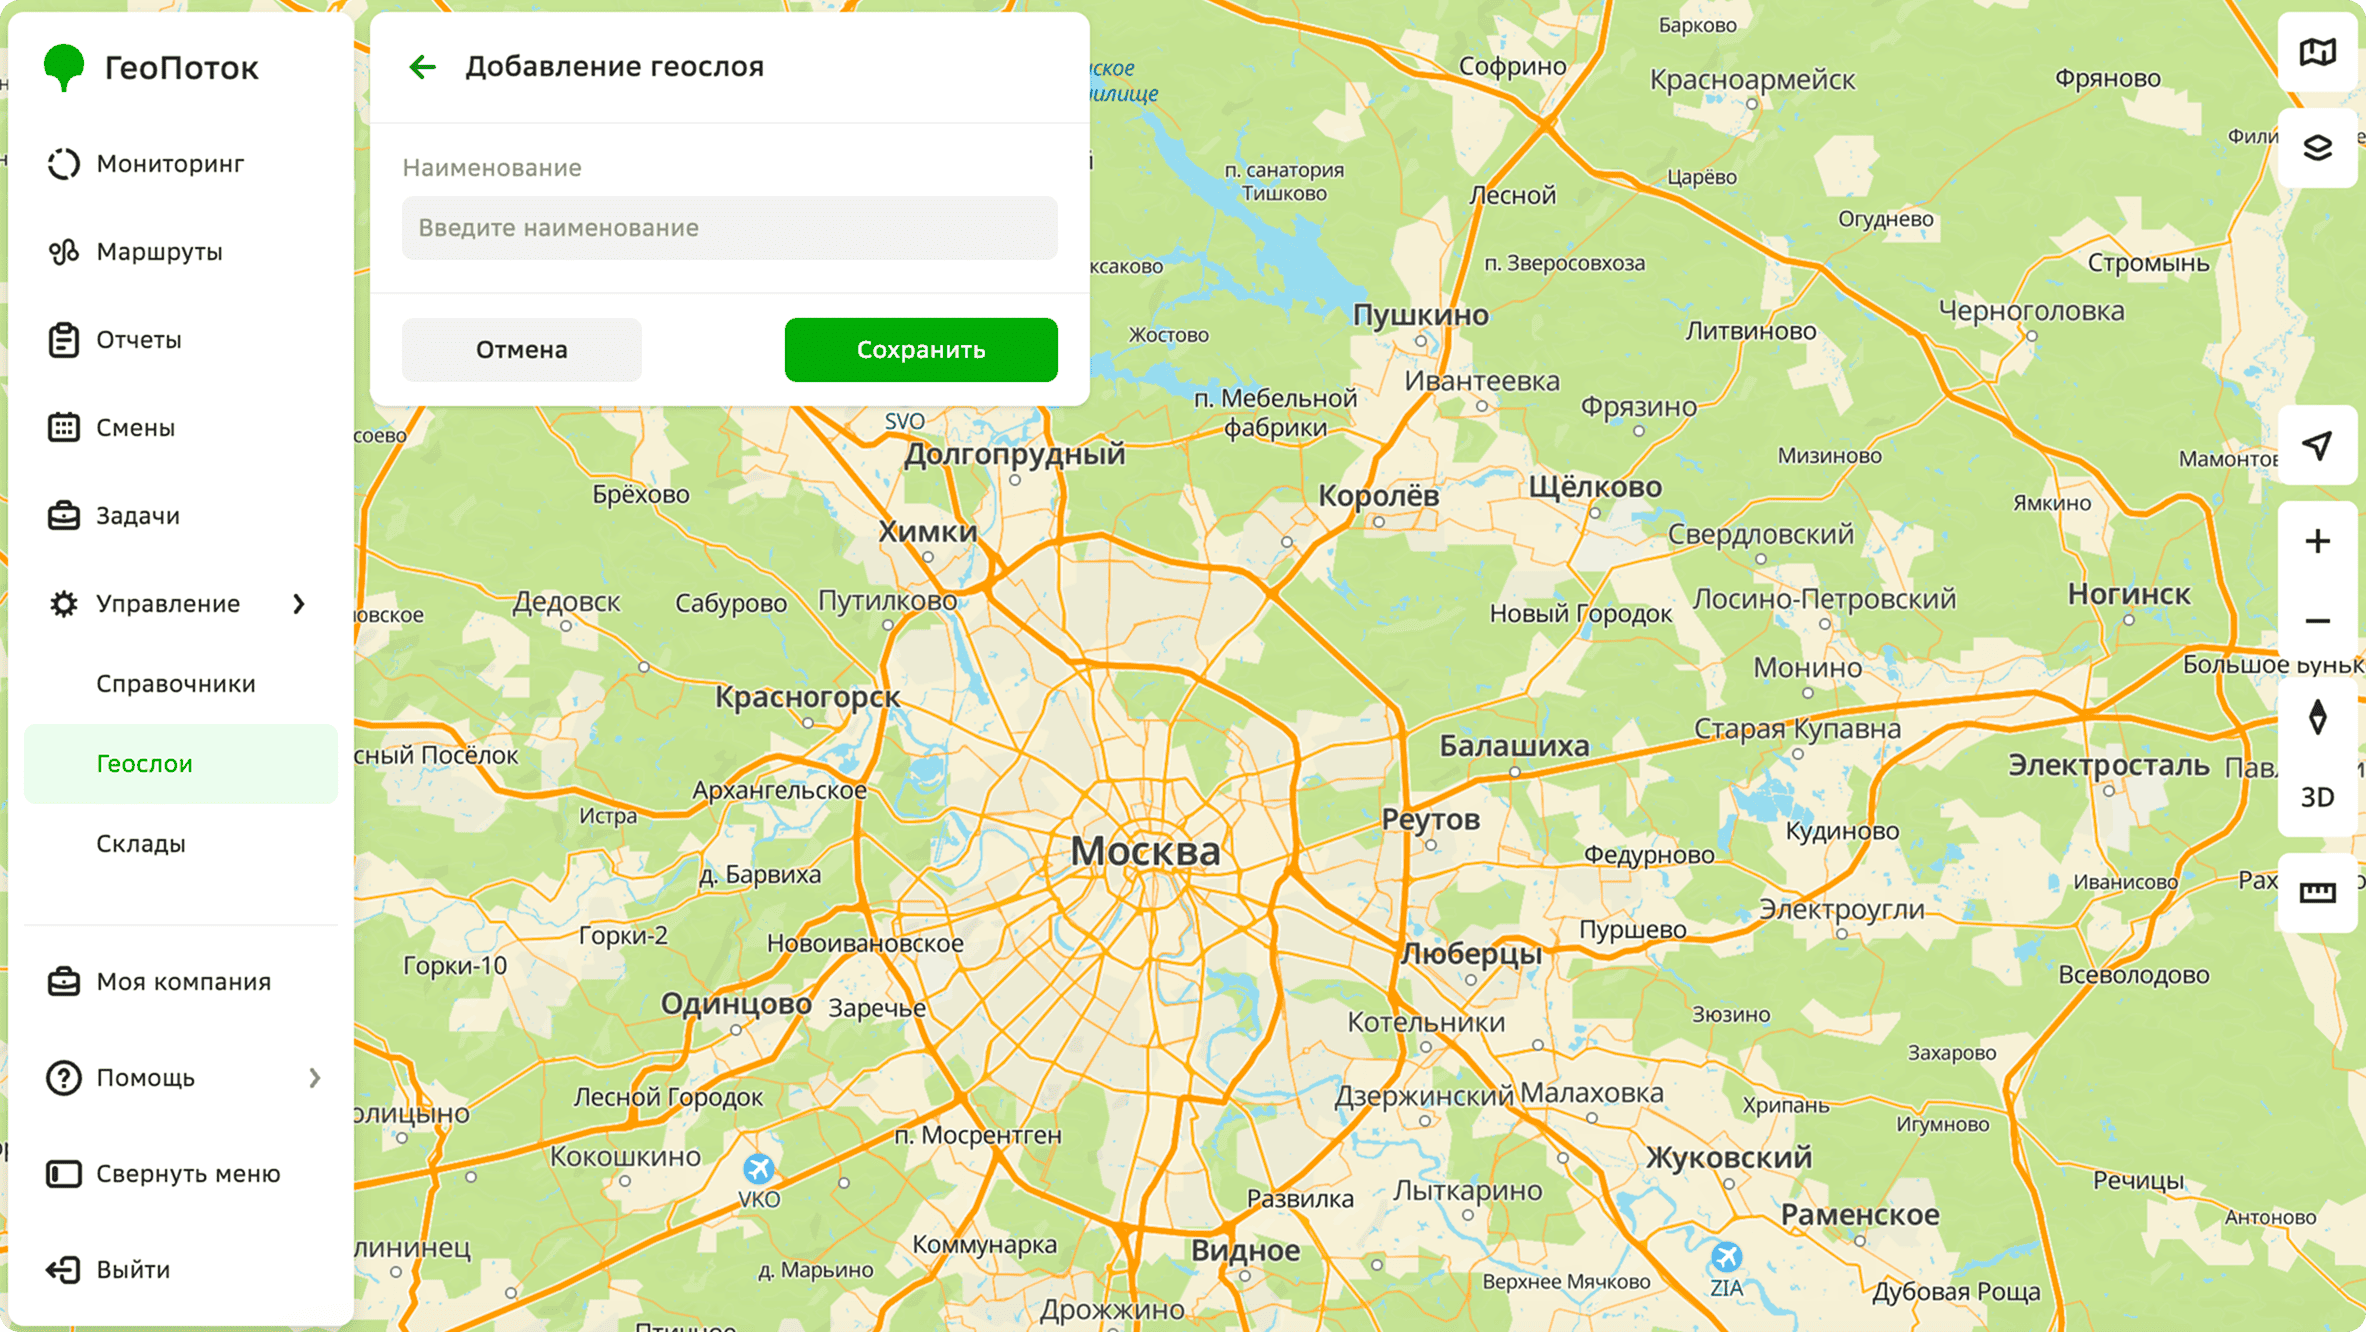Click the my-location navigation arrow icon
The image size is (2366, 1332).
point(2317,445)
